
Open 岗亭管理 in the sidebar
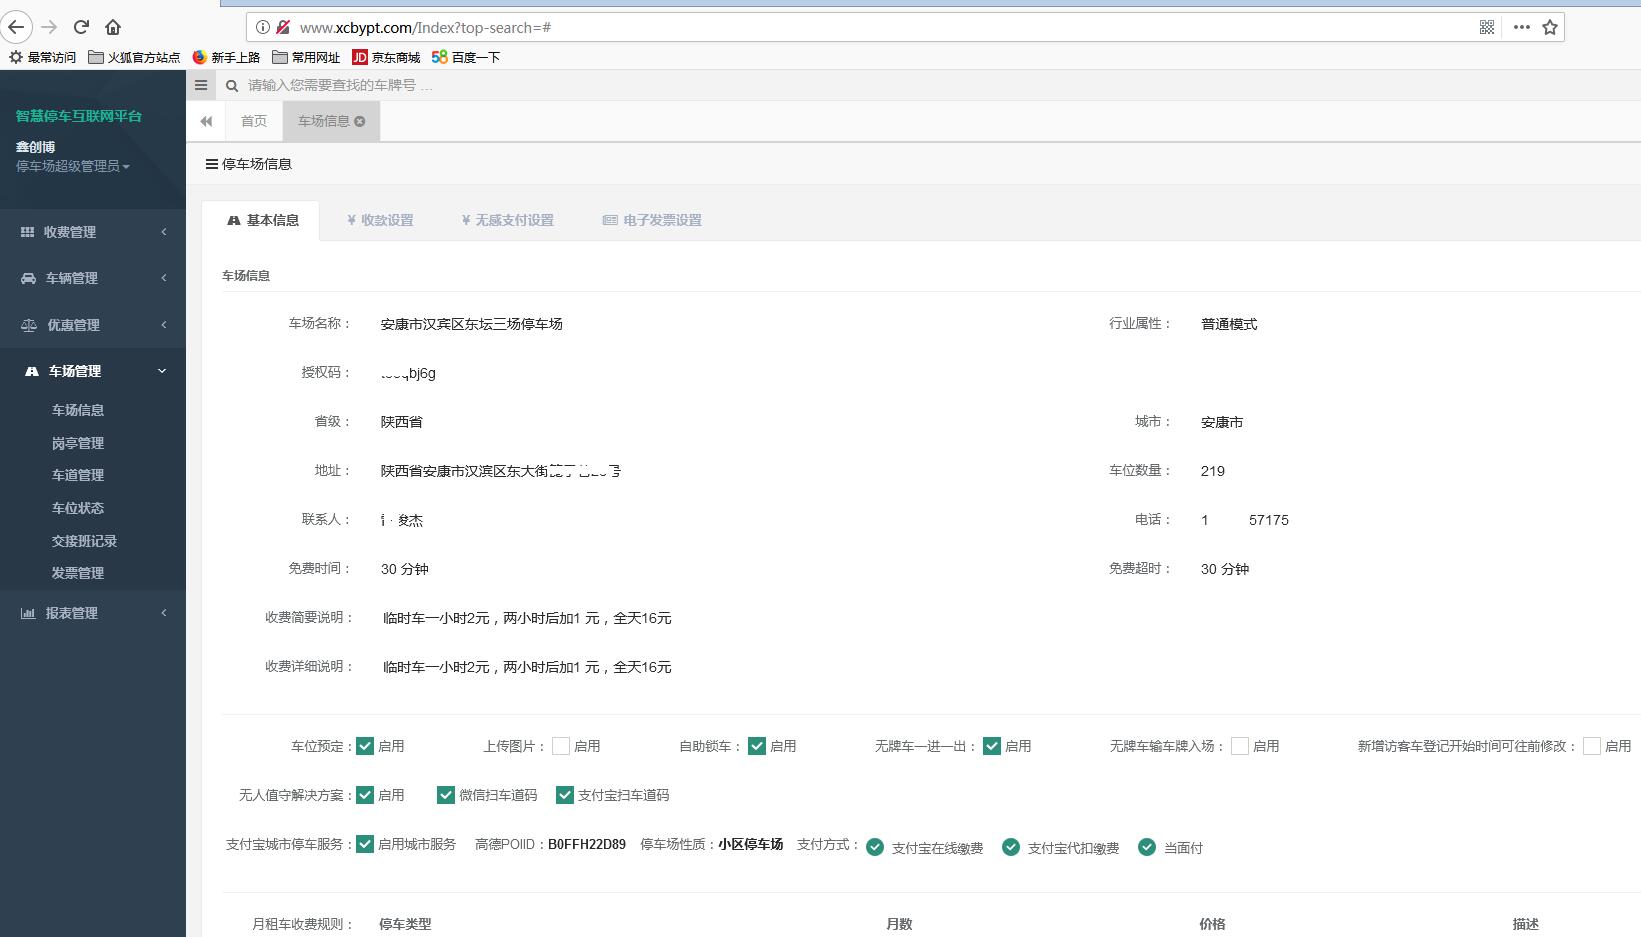point(78,443)
